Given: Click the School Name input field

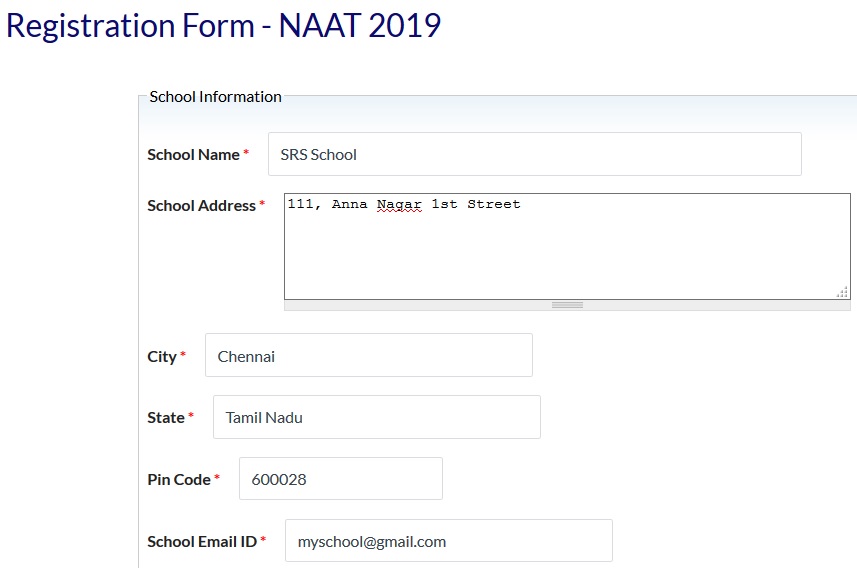Looking at the screenshot, I should (x=534, y=154).
